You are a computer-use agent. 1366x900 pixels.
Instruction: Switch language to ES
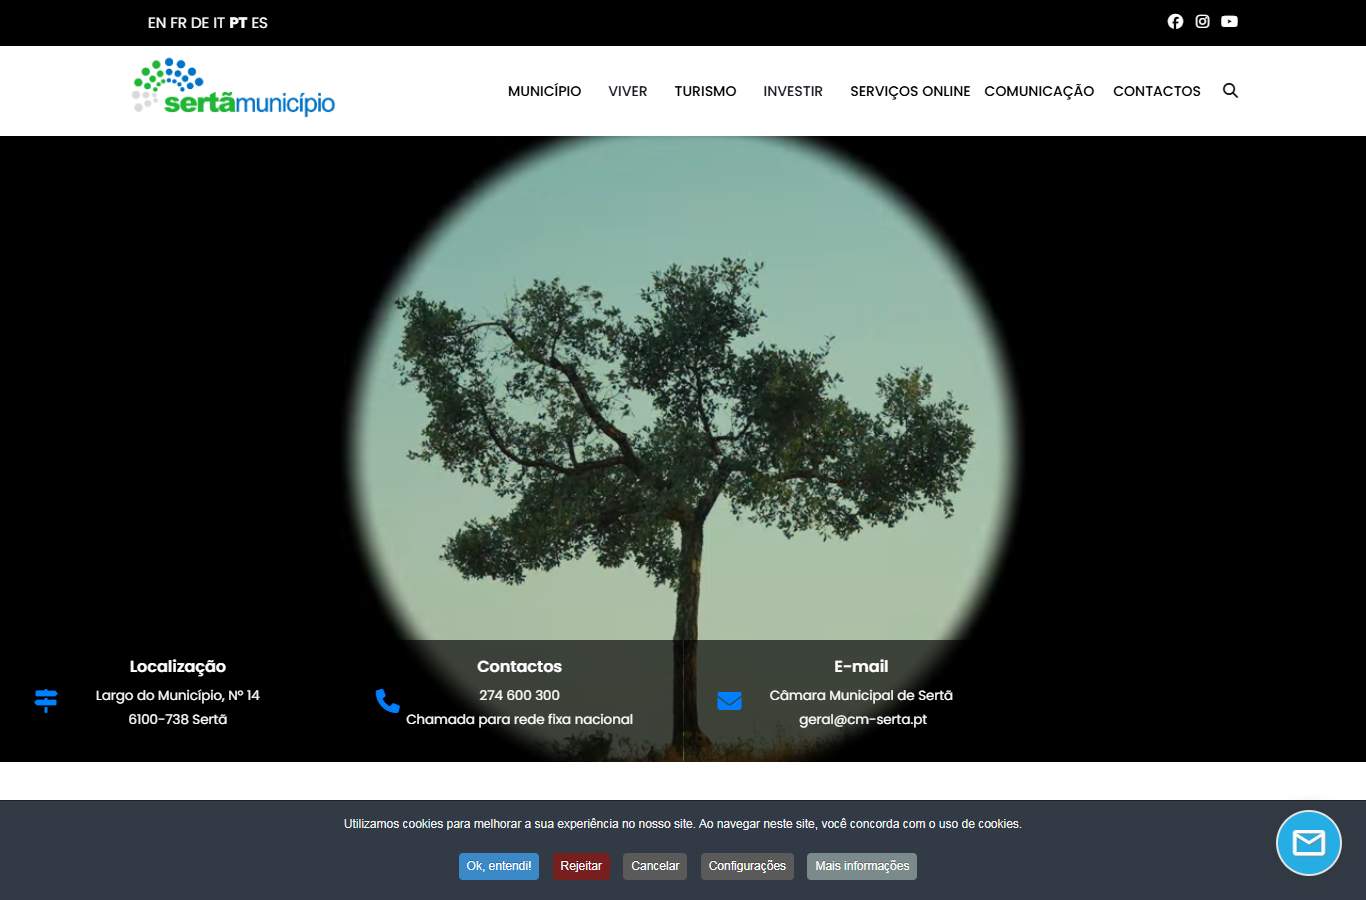click(259, 23)
